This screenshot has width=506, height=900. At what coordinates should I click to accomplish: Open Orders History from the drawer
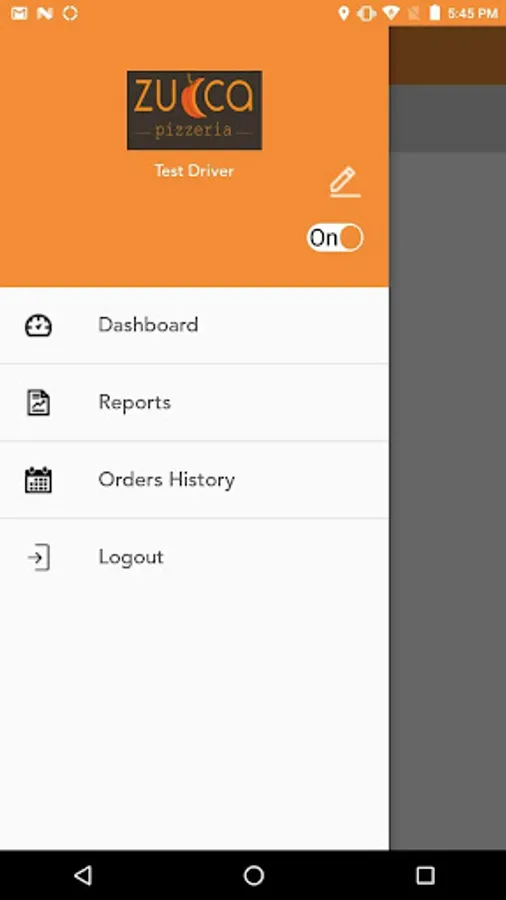tap(194, 480)
